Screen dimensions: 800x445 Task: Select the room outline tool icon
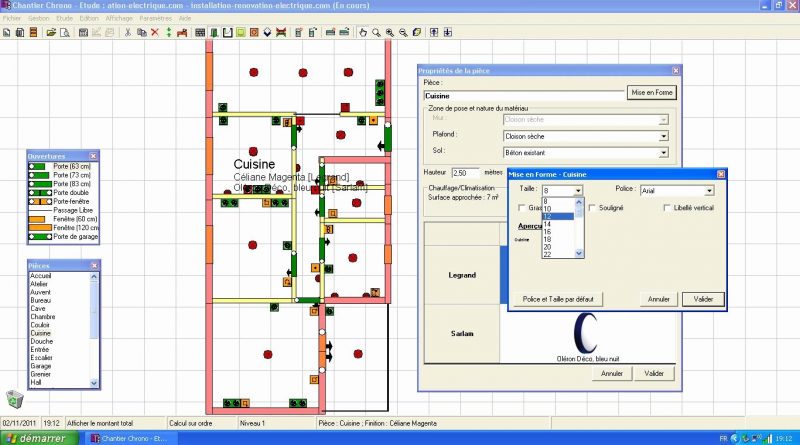click(x=228, y=32)
